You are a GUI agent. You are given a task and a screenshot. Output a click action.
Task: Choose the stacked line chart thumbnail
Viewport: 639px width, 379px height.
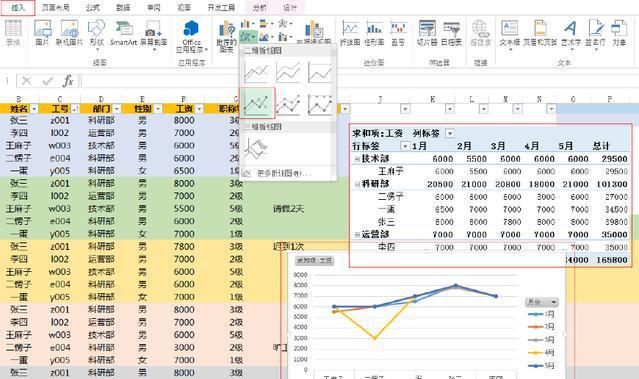point(289,72)
